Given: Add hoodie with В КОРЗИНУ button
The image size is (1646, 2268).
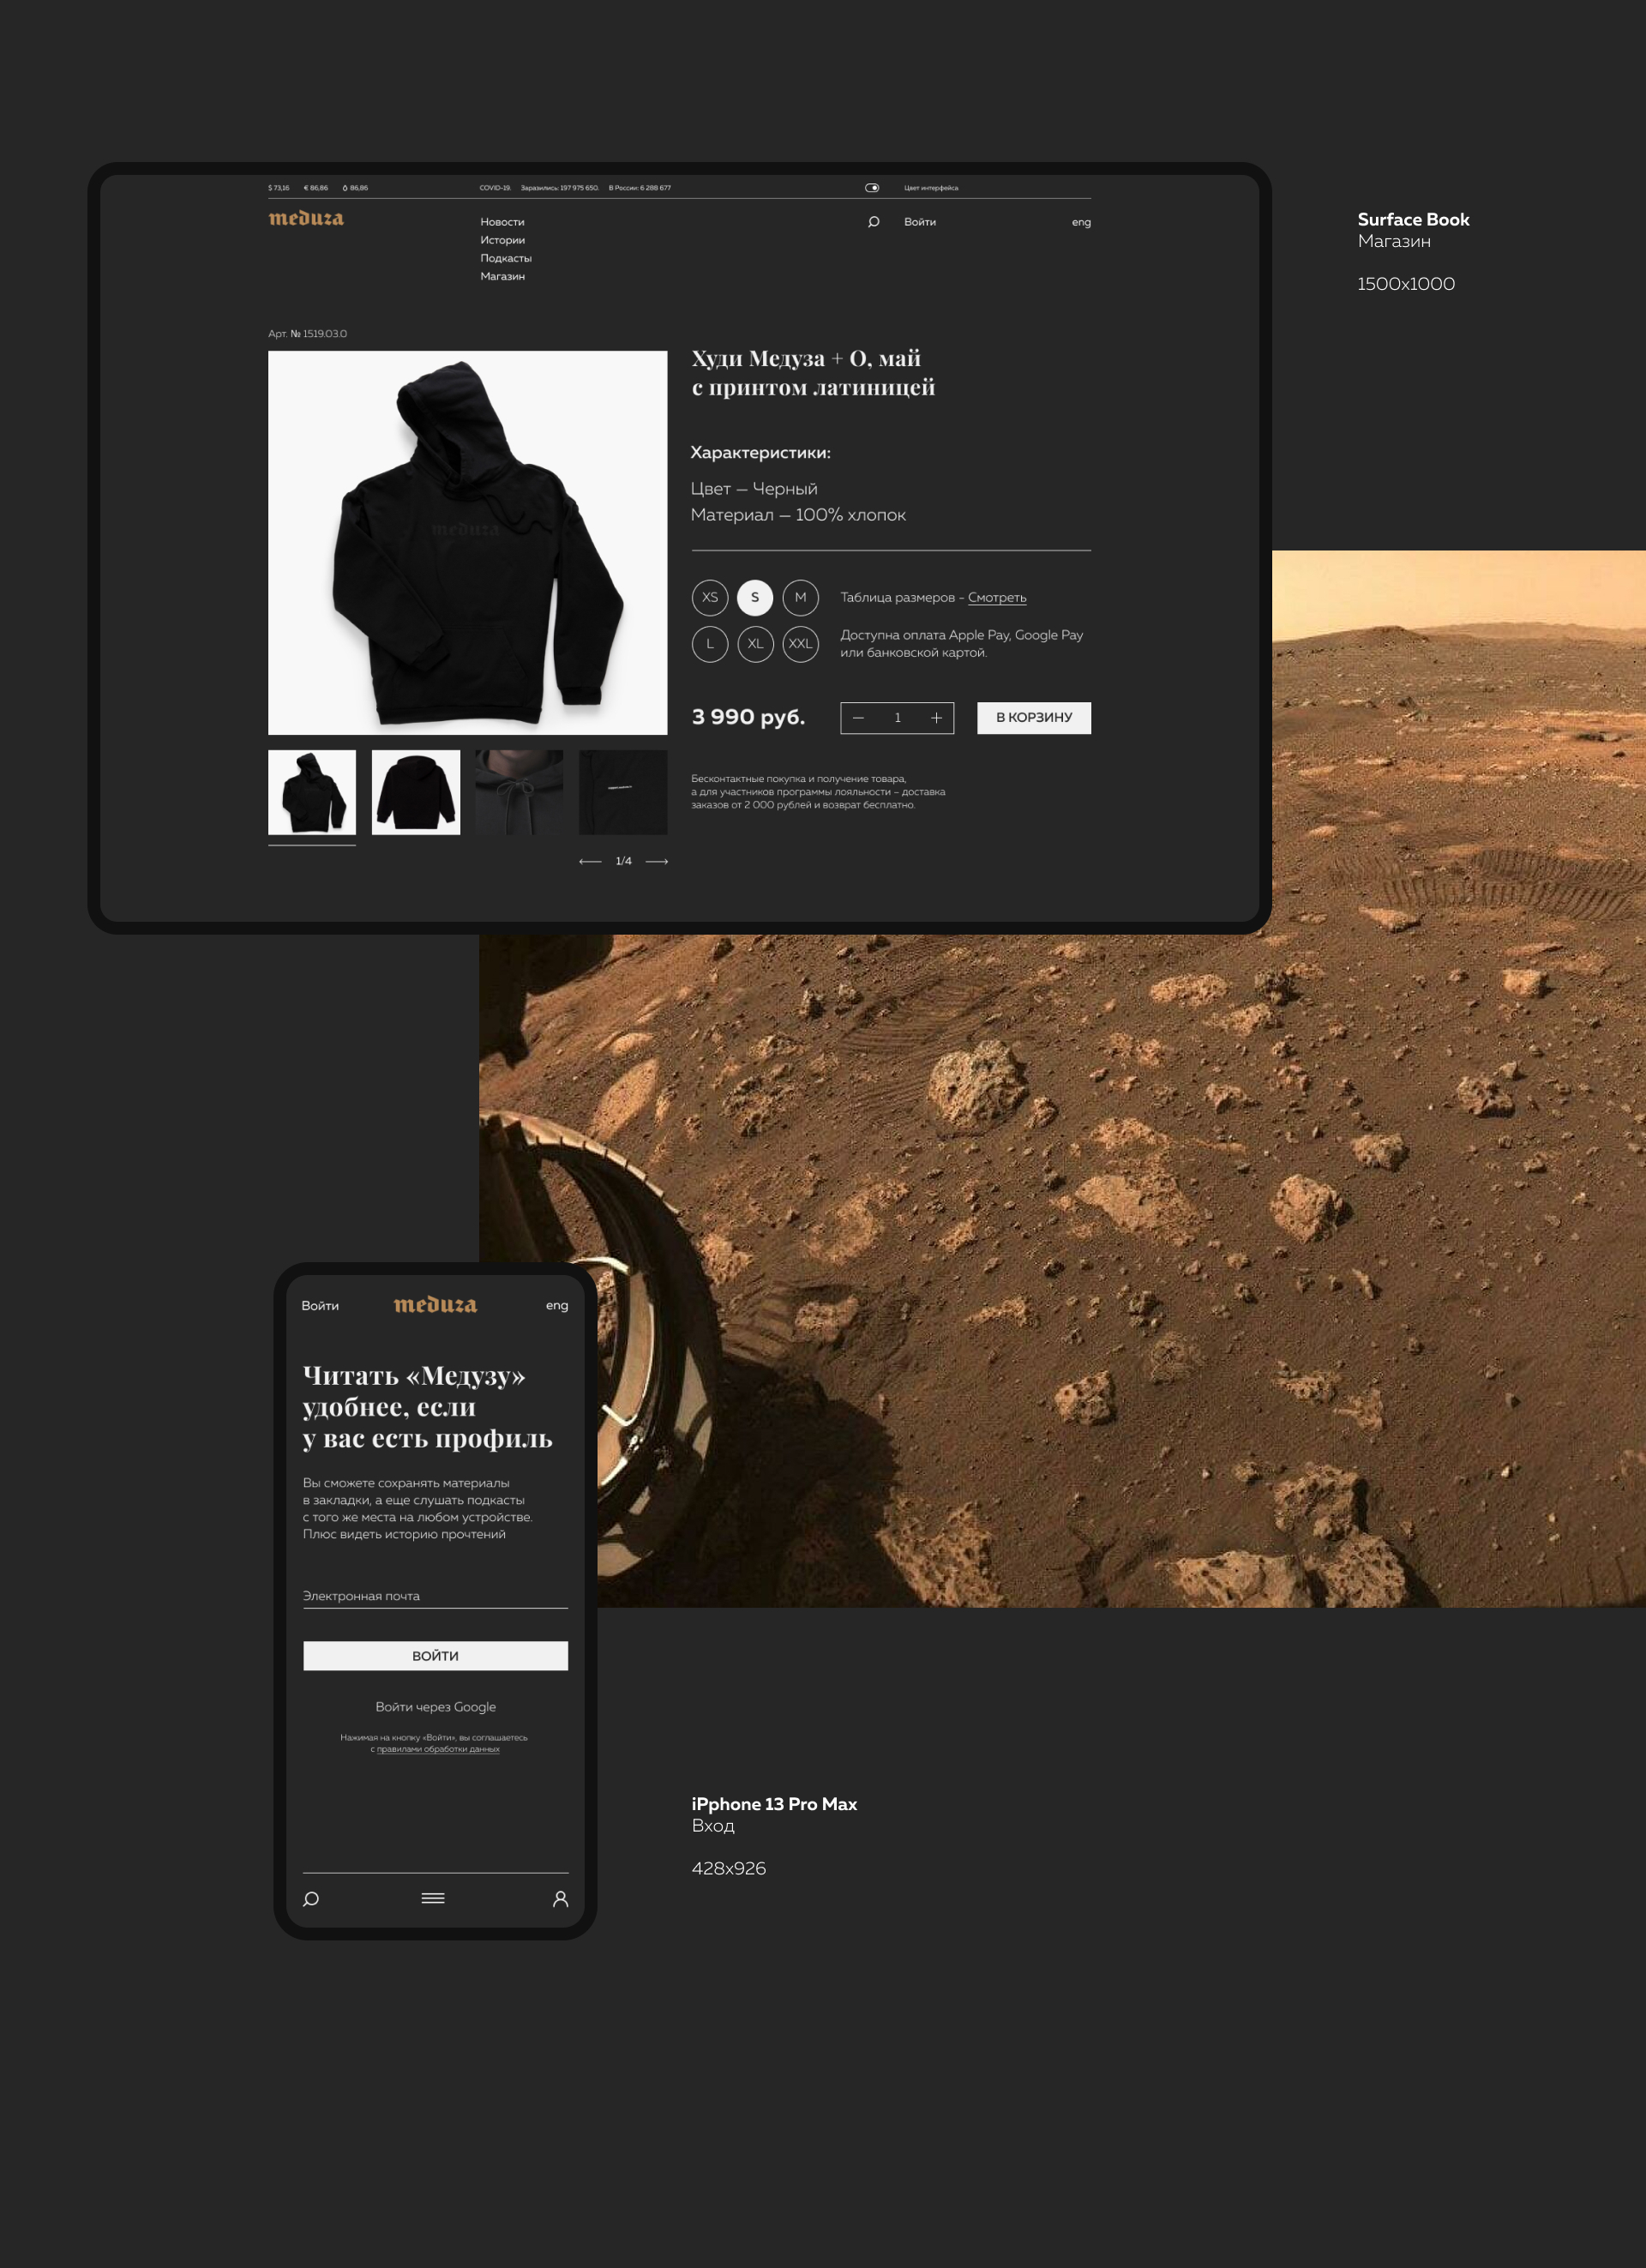Looking at the screenshot, I should click(1033, 718).
